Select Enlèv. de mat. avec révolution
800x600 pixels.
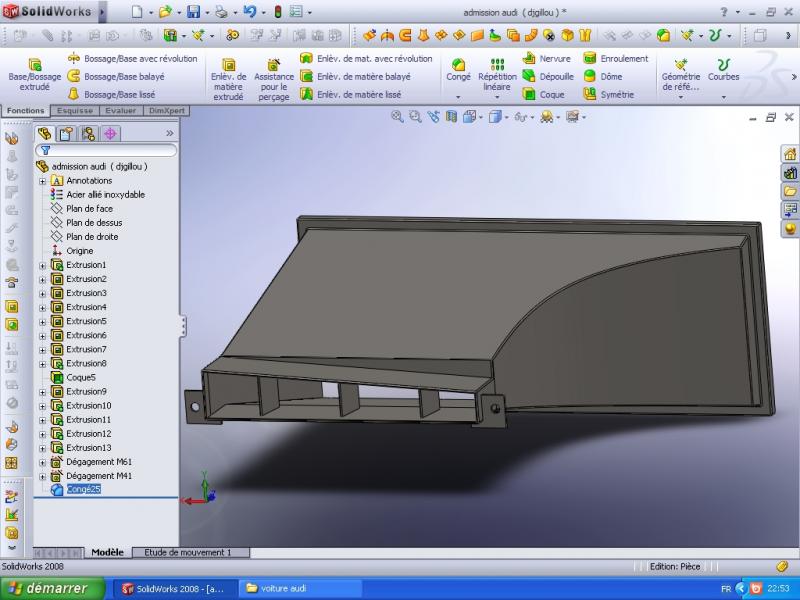click(x=366, y=59)
